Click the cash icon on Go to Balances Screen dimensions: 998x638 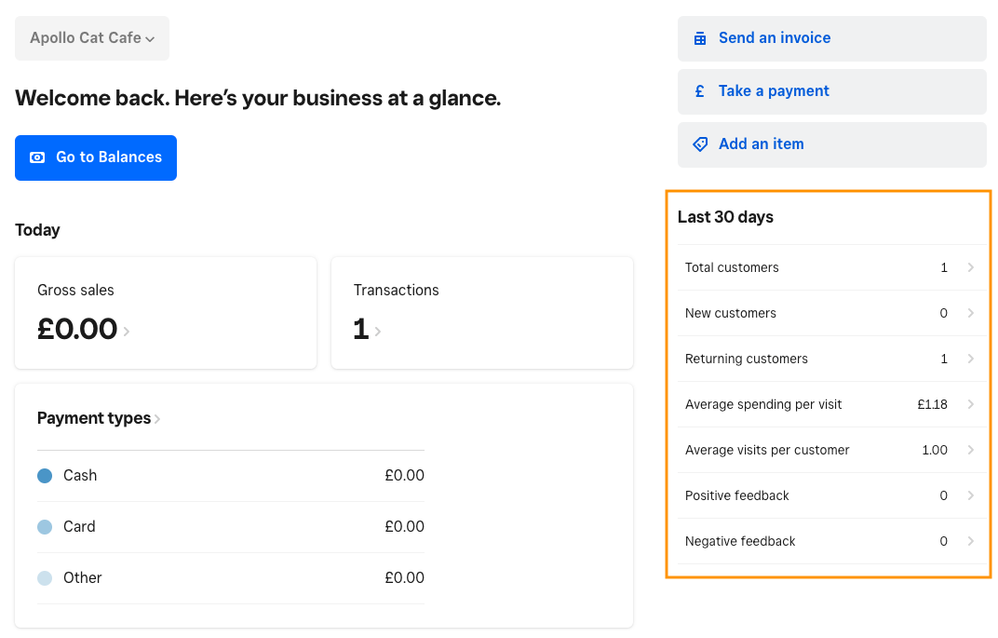[38, 158]
